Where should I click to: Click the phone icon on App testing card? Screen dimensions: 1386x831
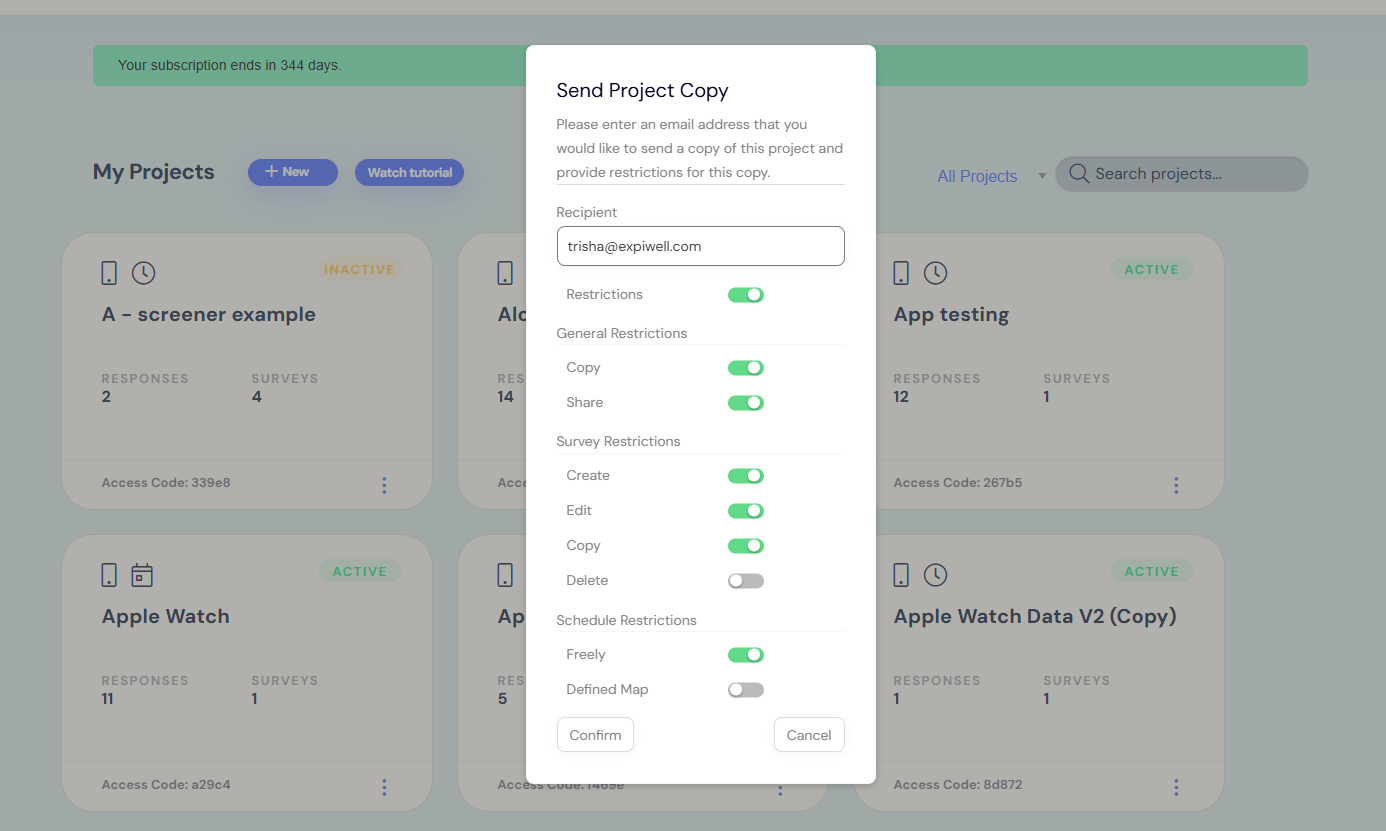(902, 273)
